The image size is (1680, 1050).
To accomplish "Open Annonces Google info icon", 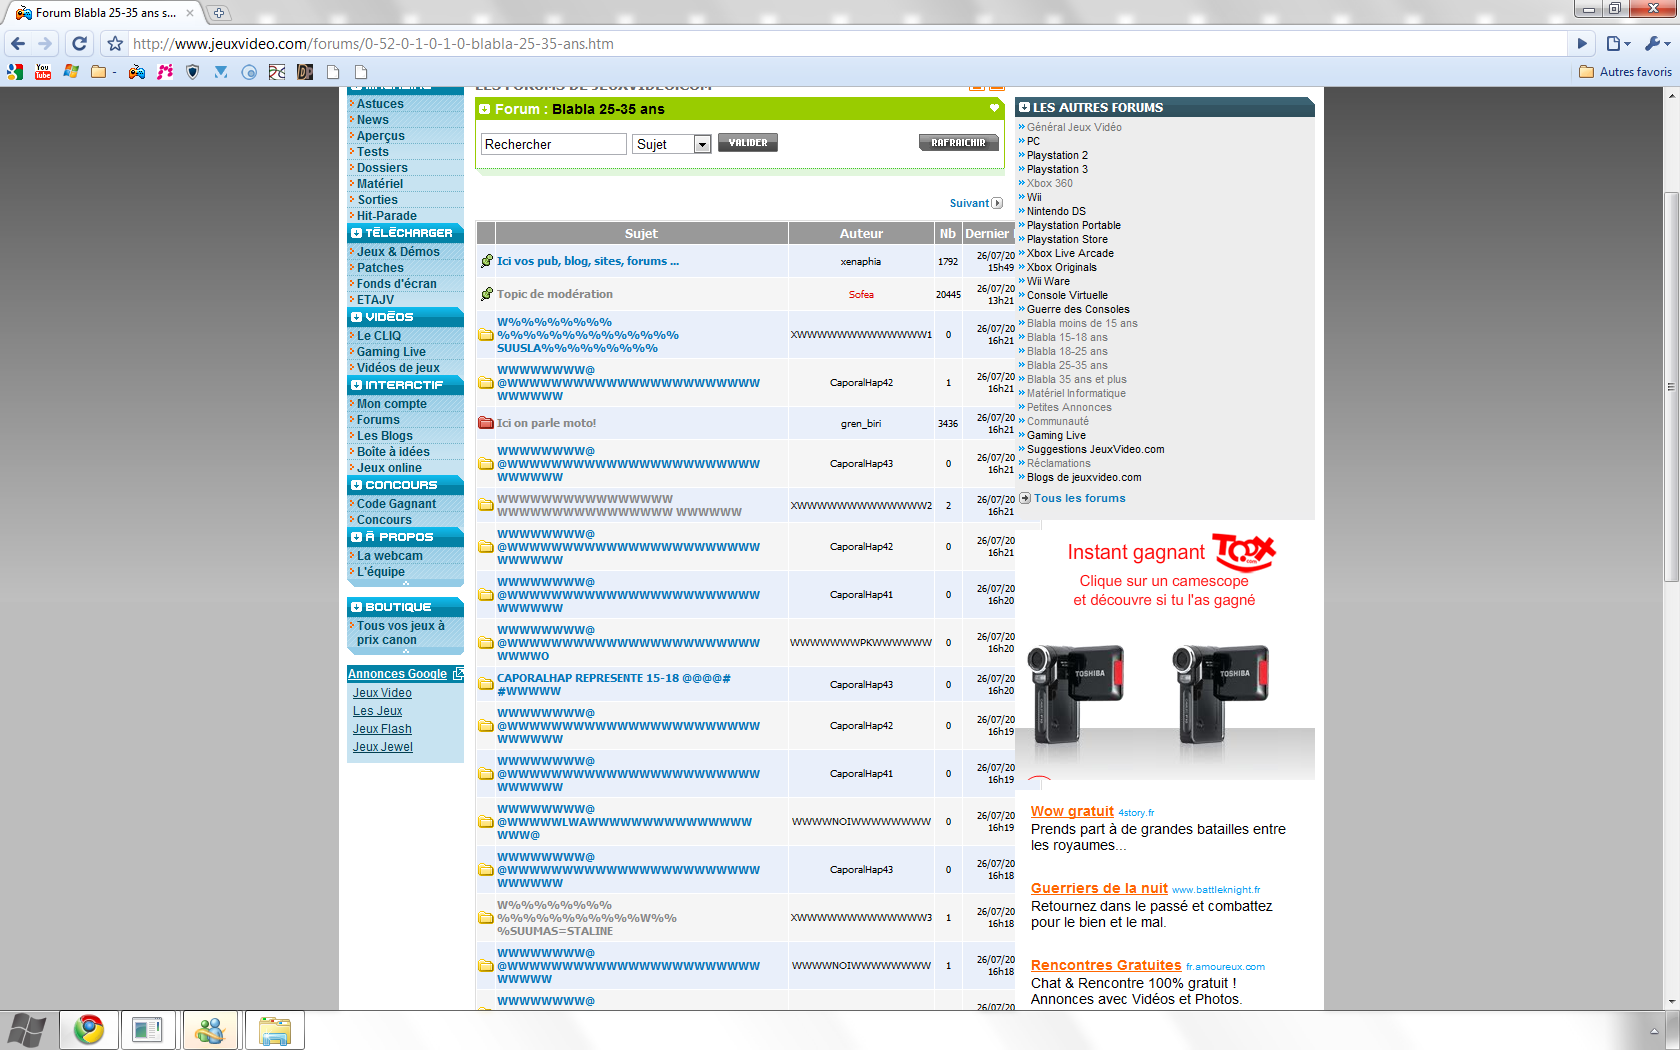I will tap(458, 673).
